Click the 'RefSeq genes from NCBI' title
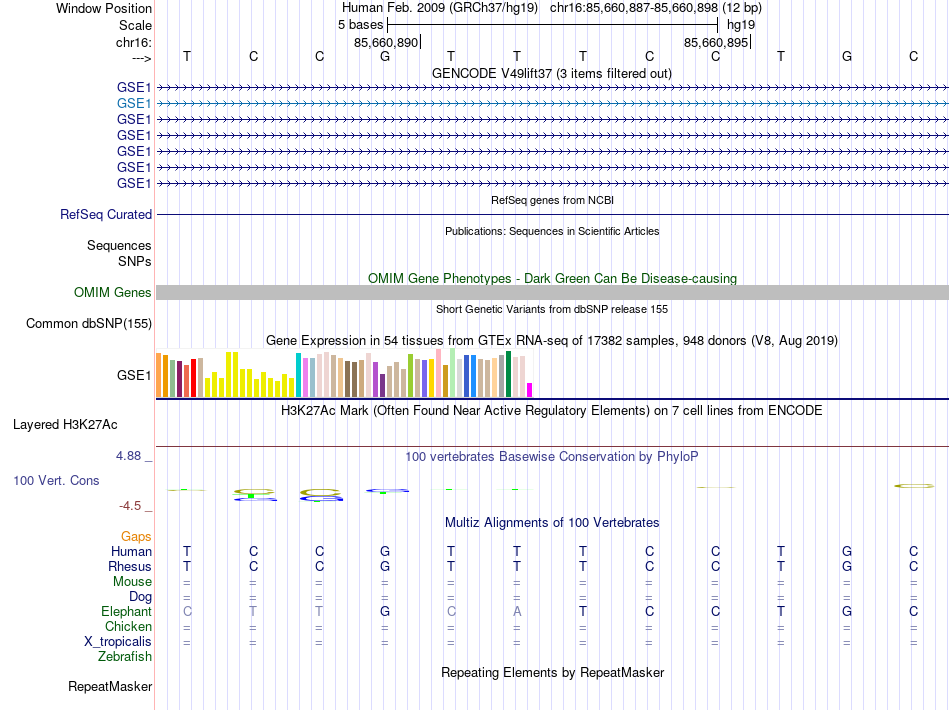 point(553,201)
